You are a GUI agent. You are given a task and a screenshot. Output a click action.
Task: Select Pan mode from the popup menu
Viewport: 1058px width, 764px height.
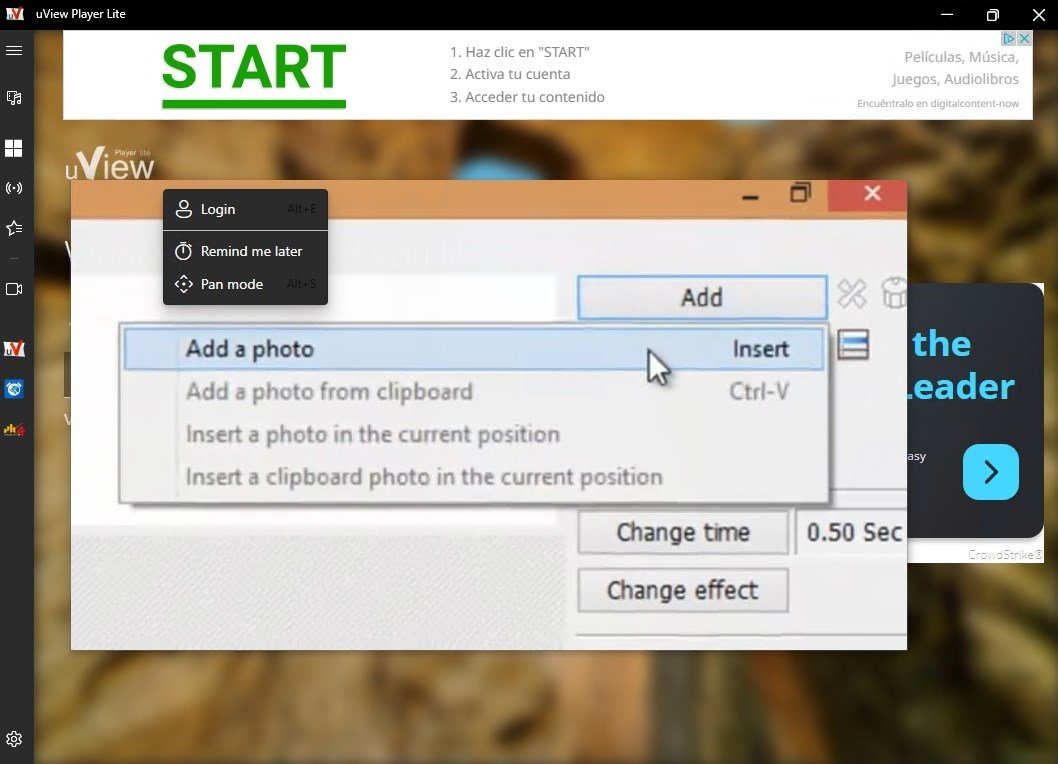pos(246,284)
